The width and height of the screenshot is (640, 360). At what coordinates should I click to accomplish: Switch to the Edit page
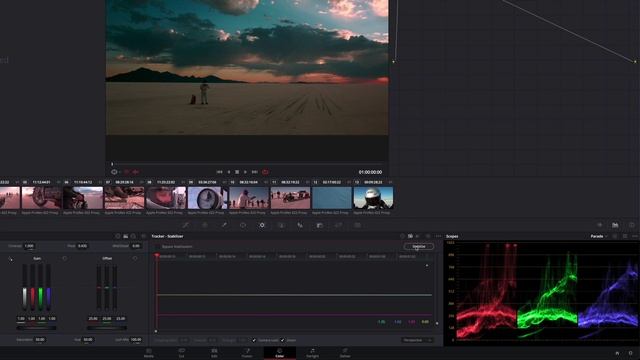click(214, 353)
